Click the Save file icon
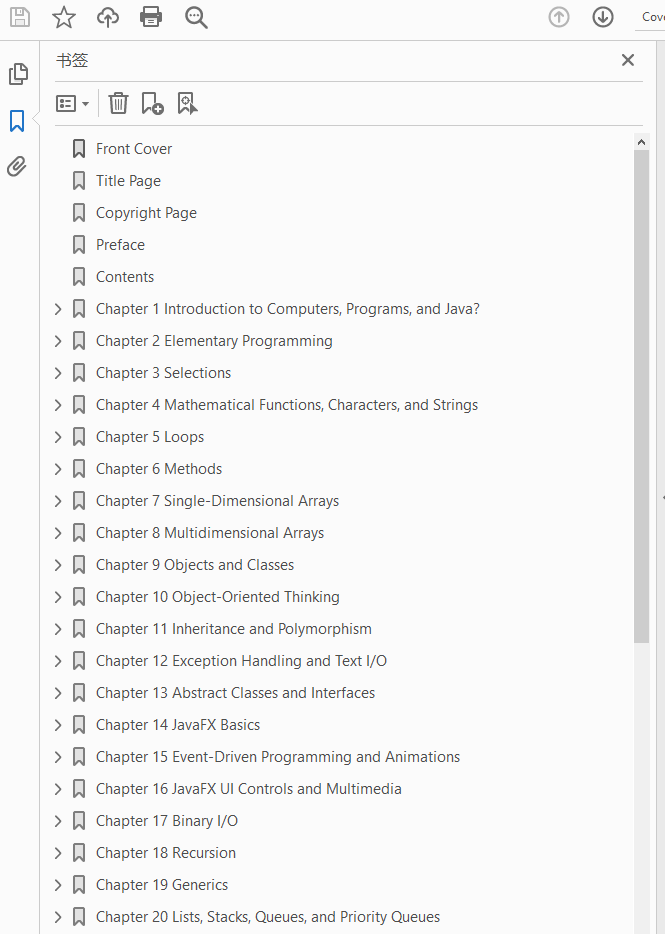Screen dimensions: 665x934 click(x=20, y=17)
